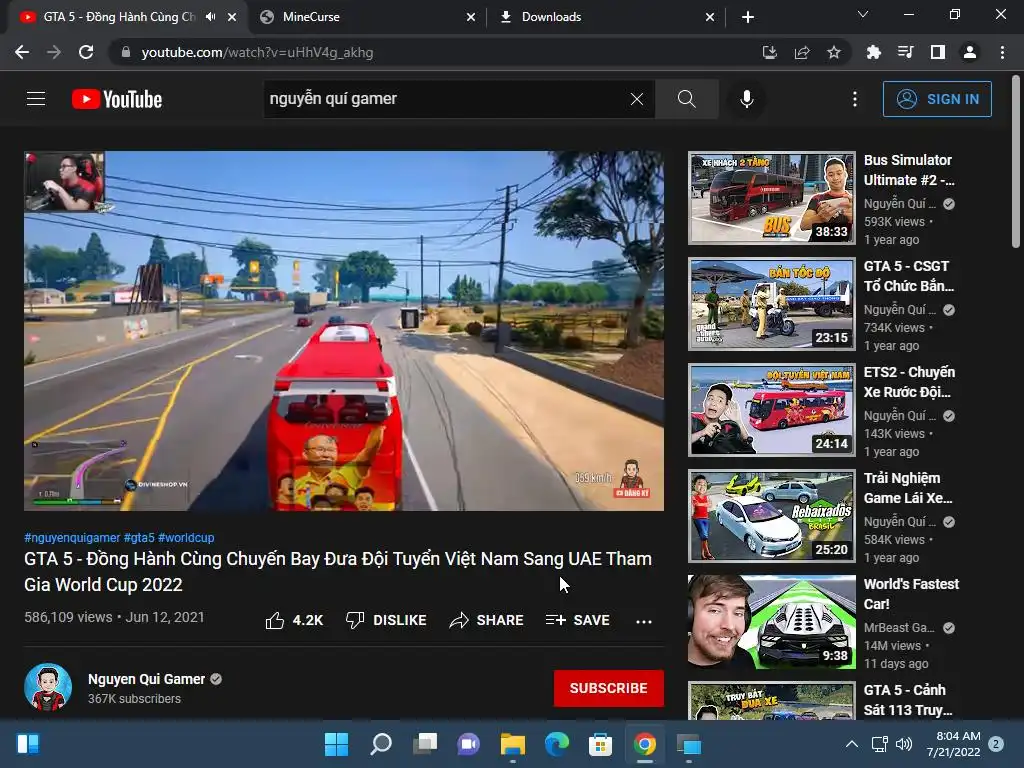Open Bus Simulator Ultimate #2 thumbnail
Screen dimensions: 1024x768
[772, 198]
